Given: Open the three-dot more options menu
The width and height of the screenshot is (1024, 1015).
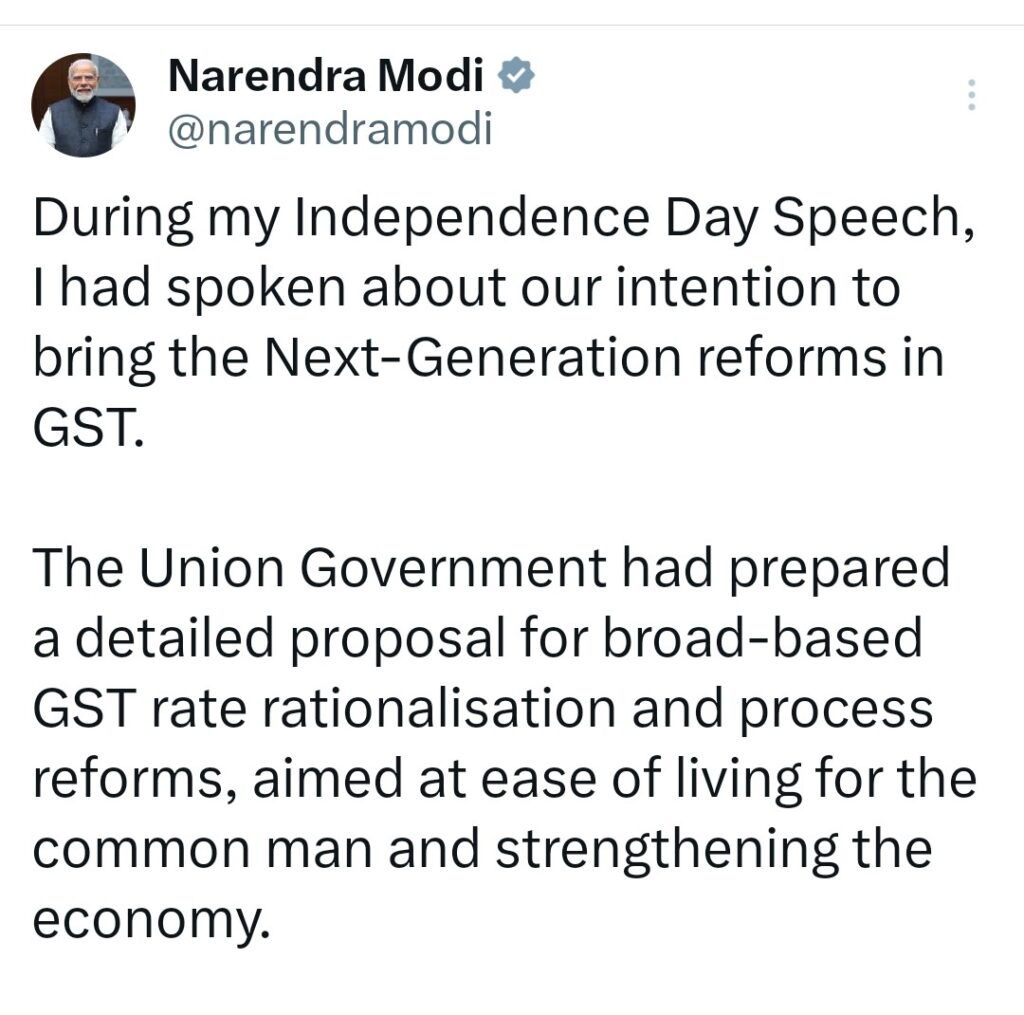Looking at the screenshot, I should click(x=970, y=95).
